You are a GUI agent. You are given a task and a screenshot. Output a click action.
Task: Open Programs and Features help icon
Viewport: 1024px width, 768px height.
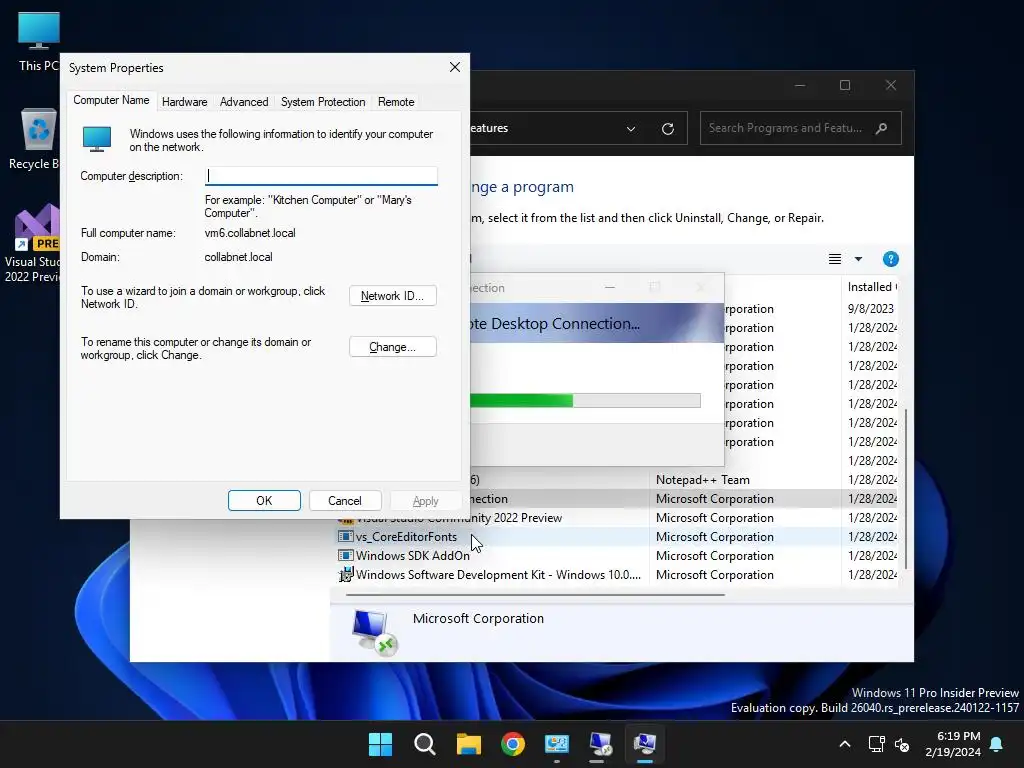coord(890,259)
